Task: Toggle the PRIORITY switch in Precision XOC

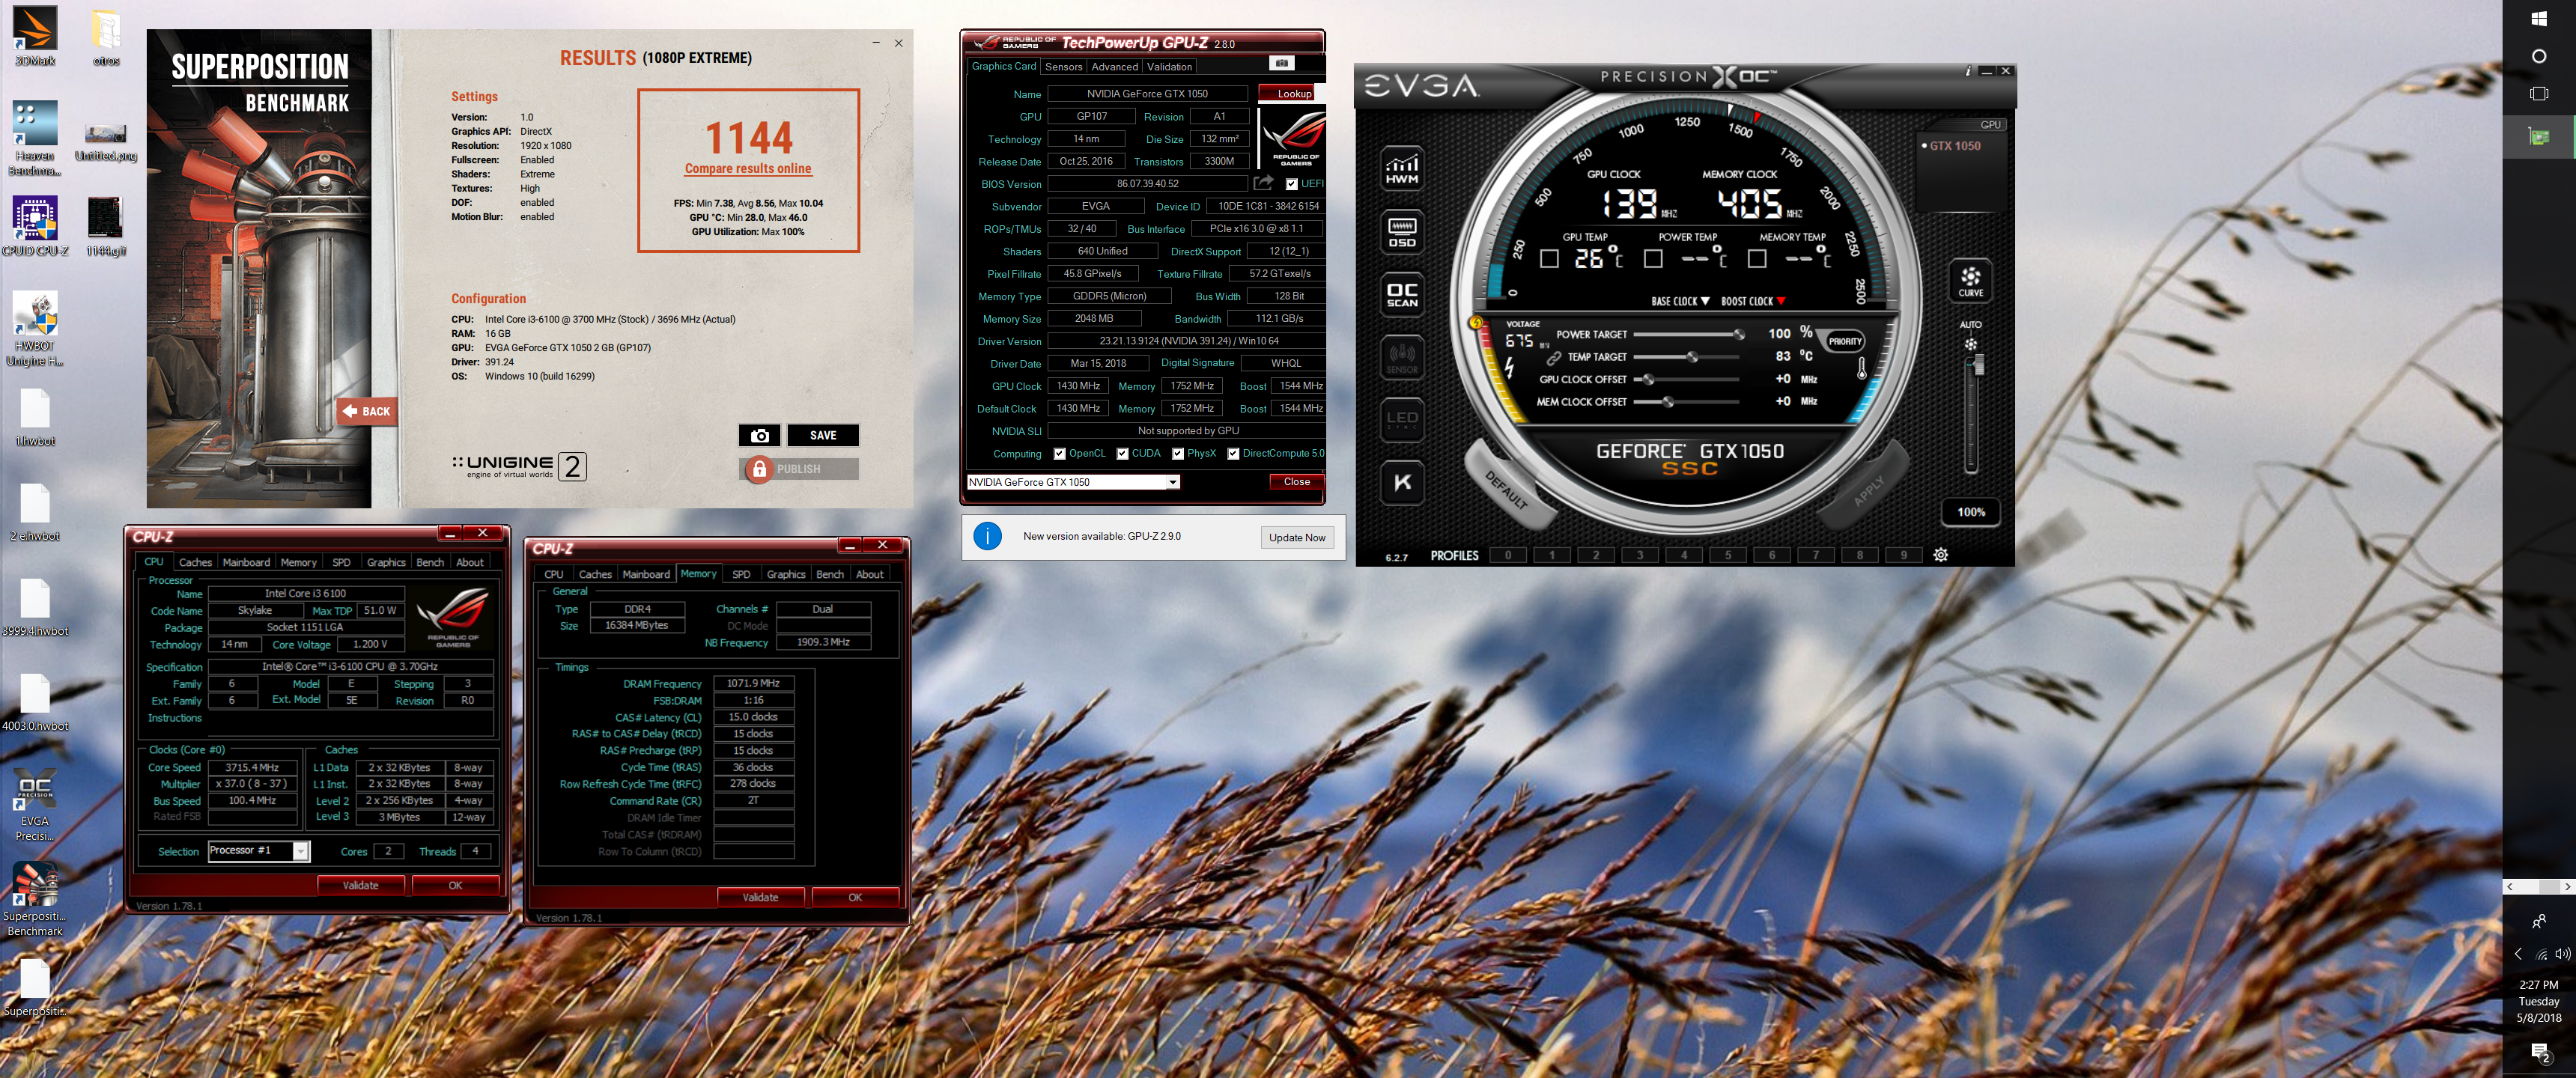Action: tap(1844, 341)
